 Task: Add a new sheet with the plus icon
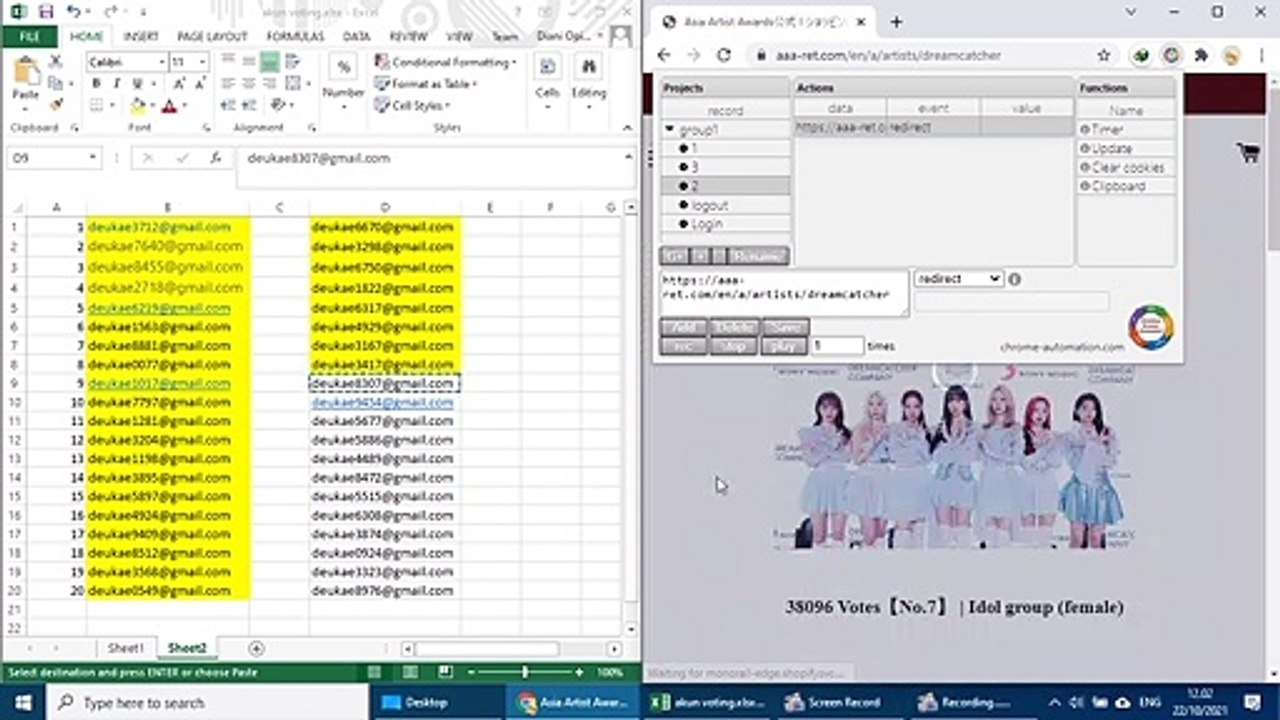[256, 648]
